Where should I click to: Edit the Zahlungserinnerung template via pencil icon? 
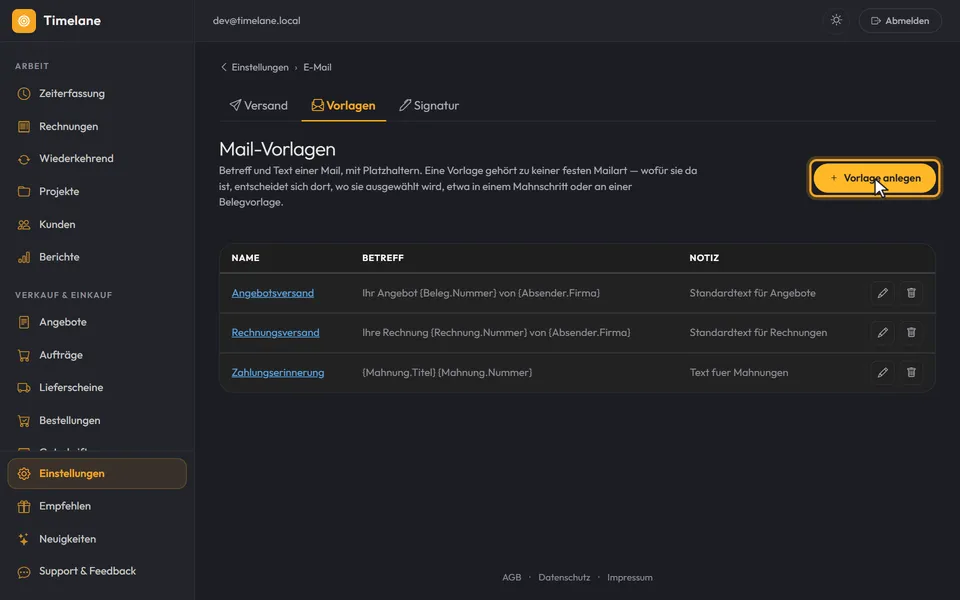point(882,372)
